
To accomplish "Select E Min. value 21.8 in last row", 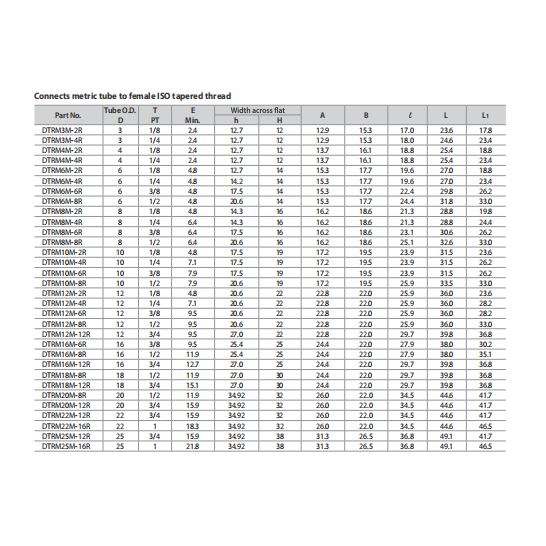I will point(193,447).
